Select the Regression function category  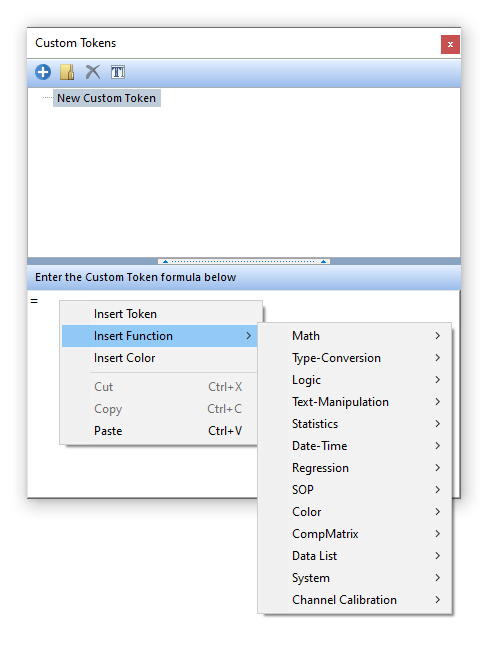pos(355,468)
